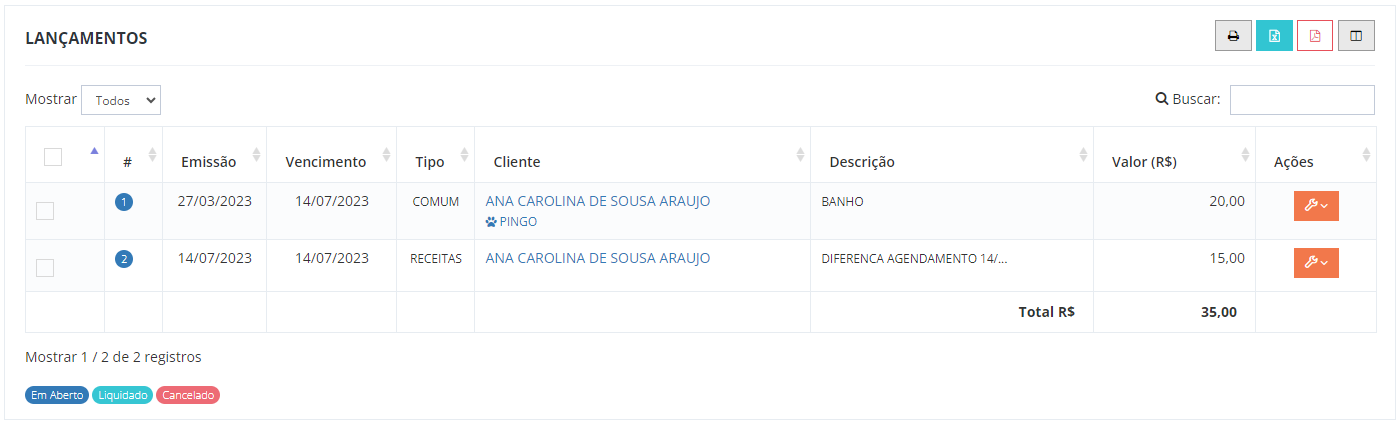Click the paw icon beside PINGO
Screen dimensions: 1400x424
tap(491, 222)
